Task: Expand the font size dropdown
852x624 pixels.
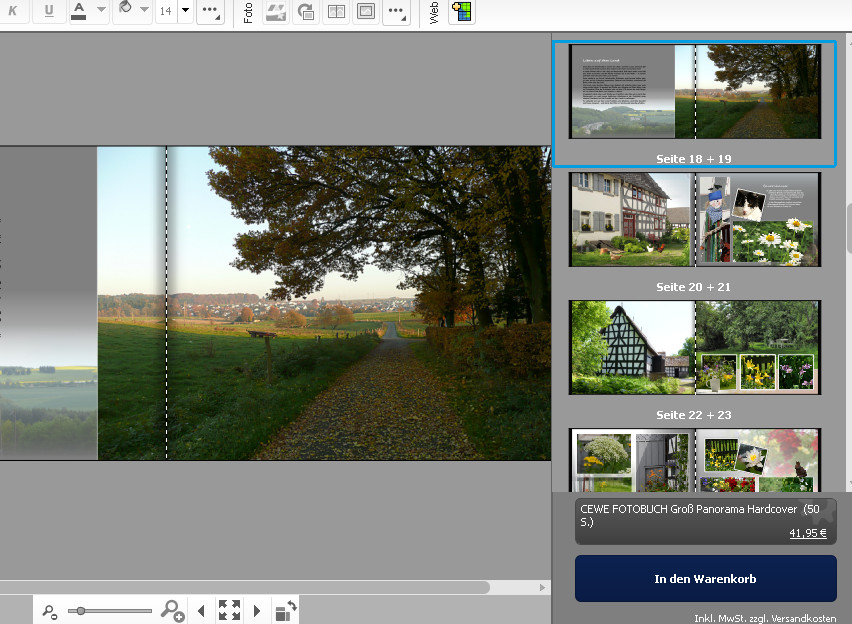Action: pyautogui.click(x=185, y=11)
